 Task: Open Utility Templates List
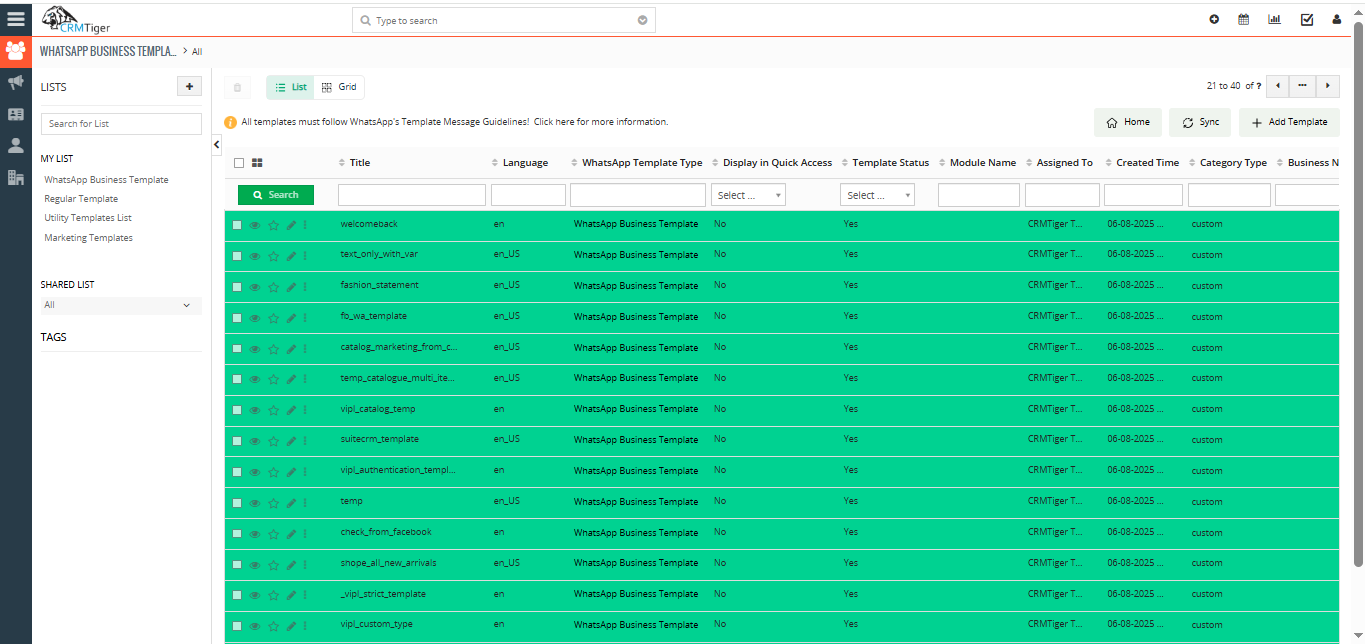click(x=88, y=218)
